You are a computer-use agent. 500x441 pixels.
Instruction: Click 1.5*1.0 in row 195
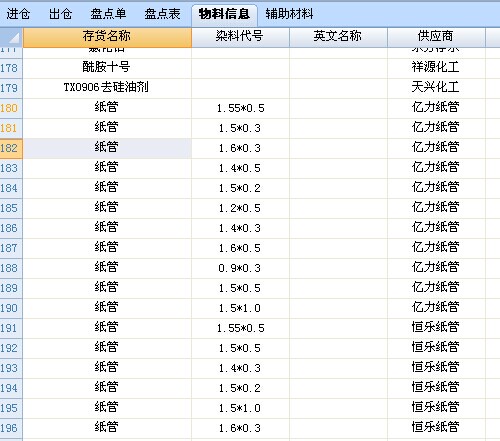240,408
